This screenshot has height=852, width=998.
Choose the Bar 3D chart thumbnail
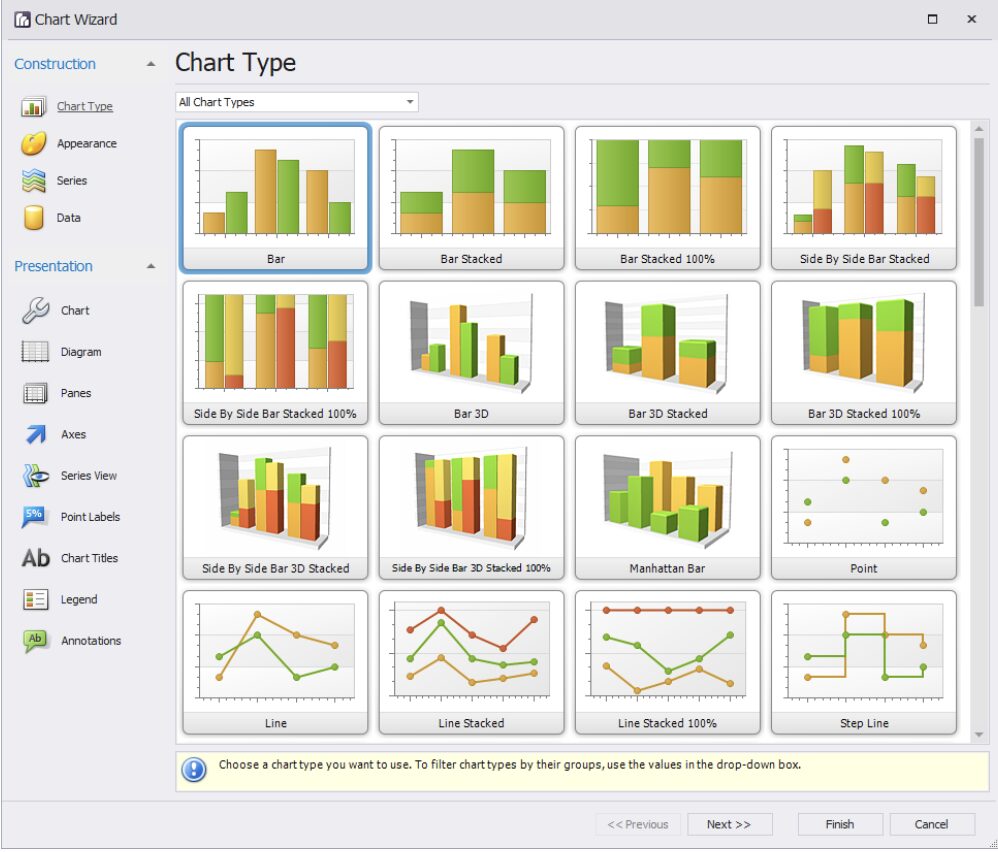pyautogui.click(x=471, y=353)
